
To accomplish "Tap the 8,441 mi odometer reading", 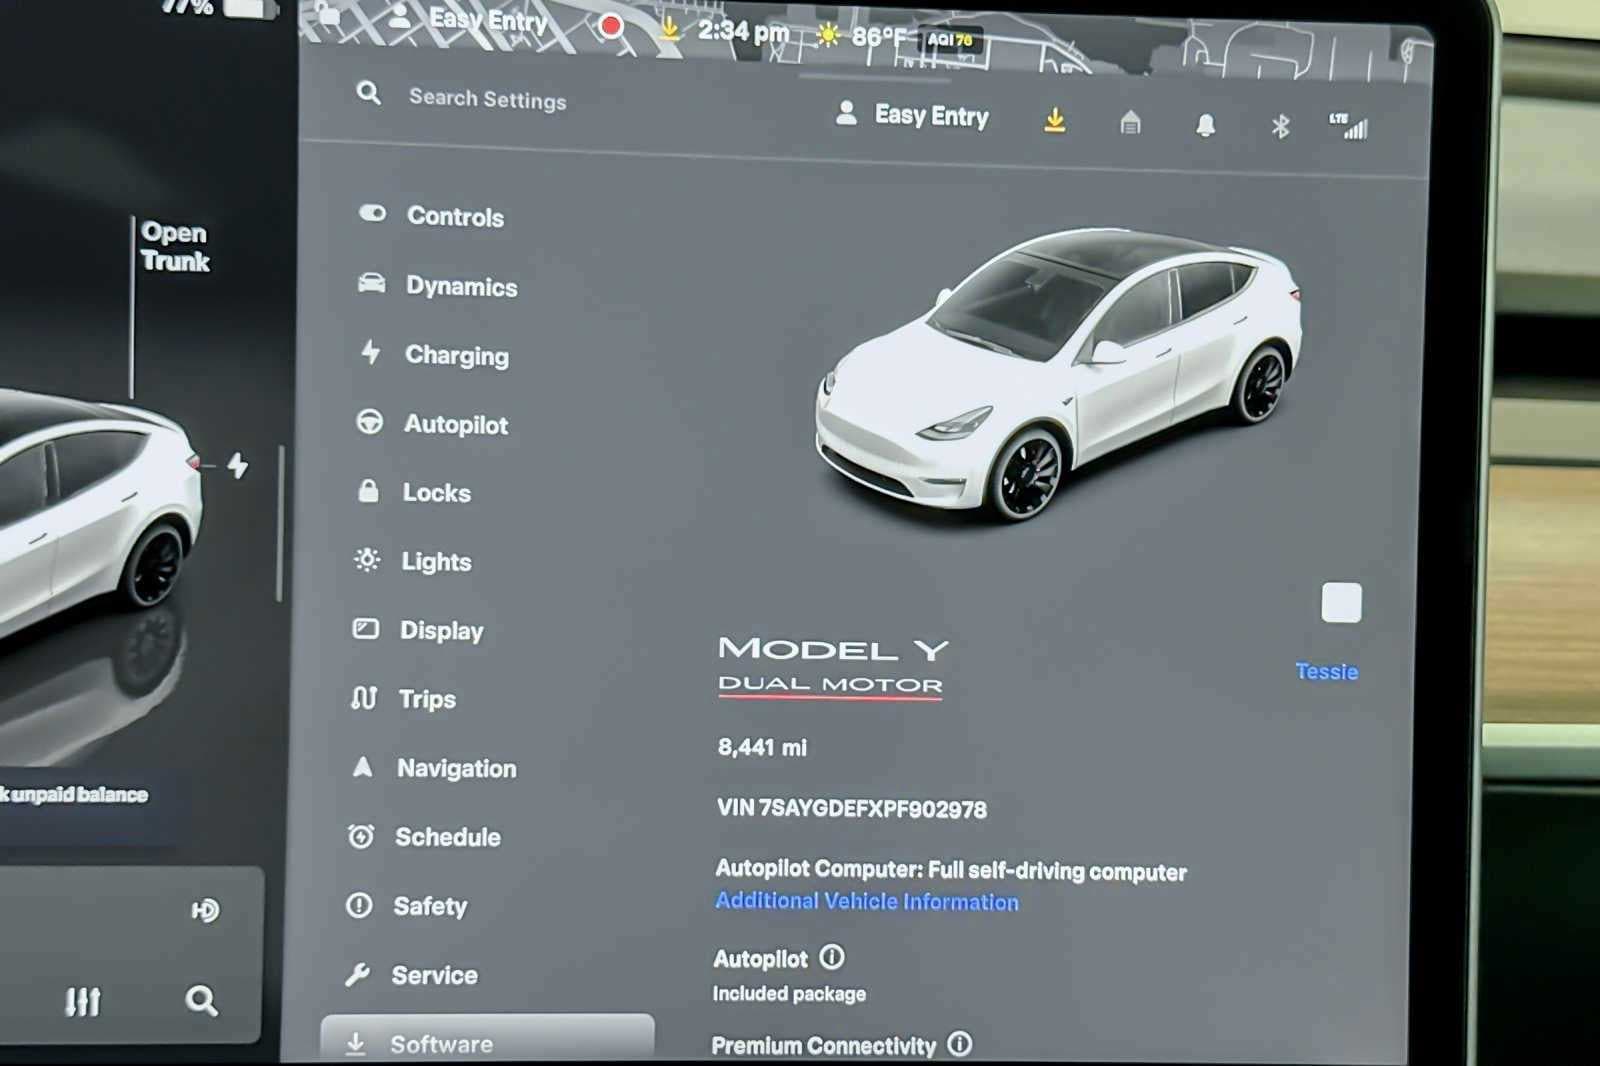I will click(762, 747).
